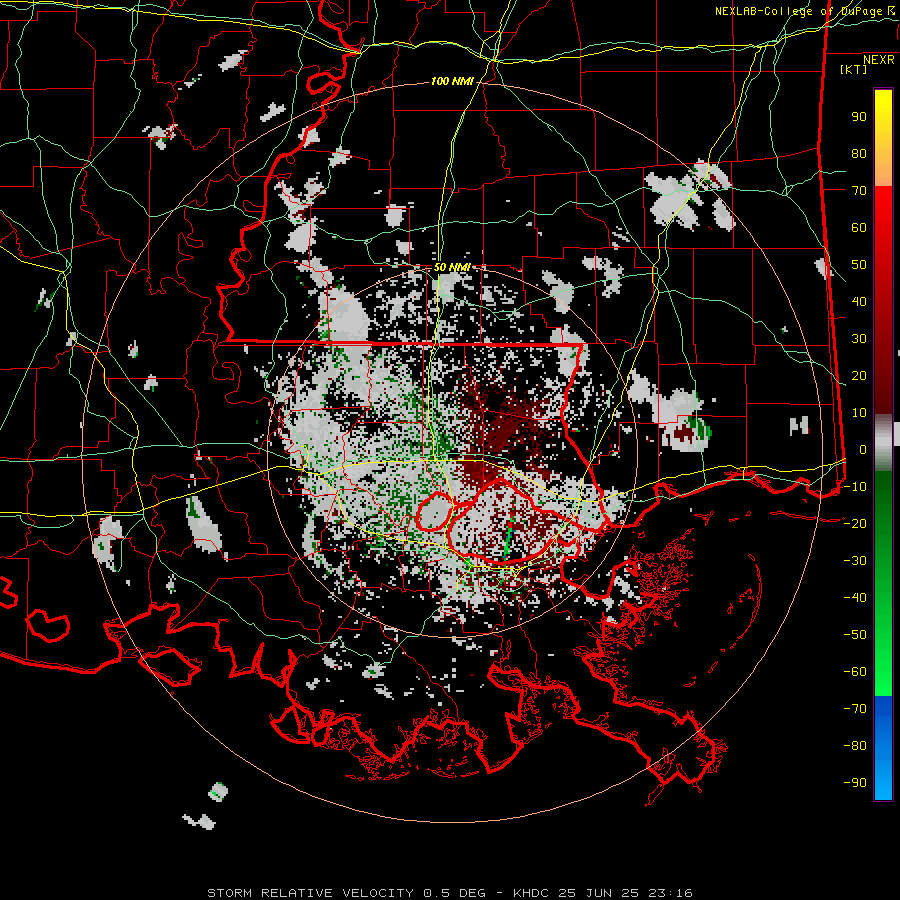900x900 pixels.
Task: Click the -70 value on the velocity scale
Action: coord(855,709)
